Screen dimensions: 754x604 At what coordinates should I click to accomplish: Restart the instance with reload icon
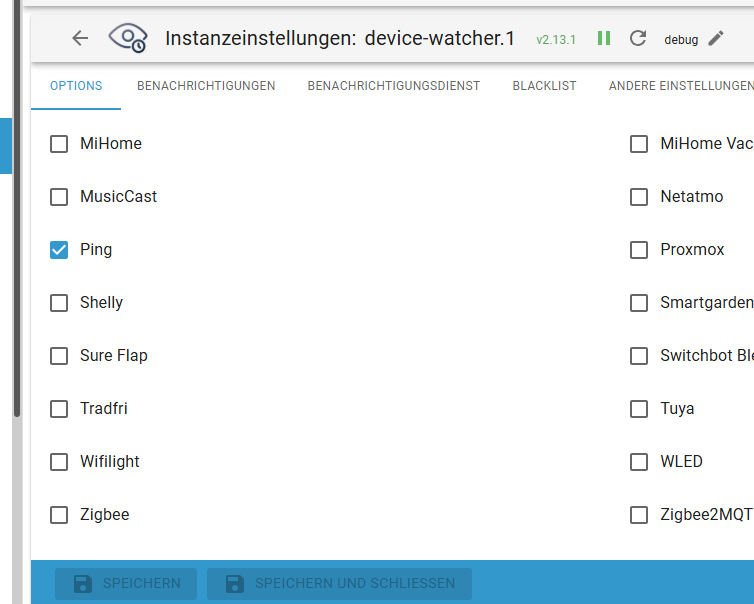click(638, 38)
